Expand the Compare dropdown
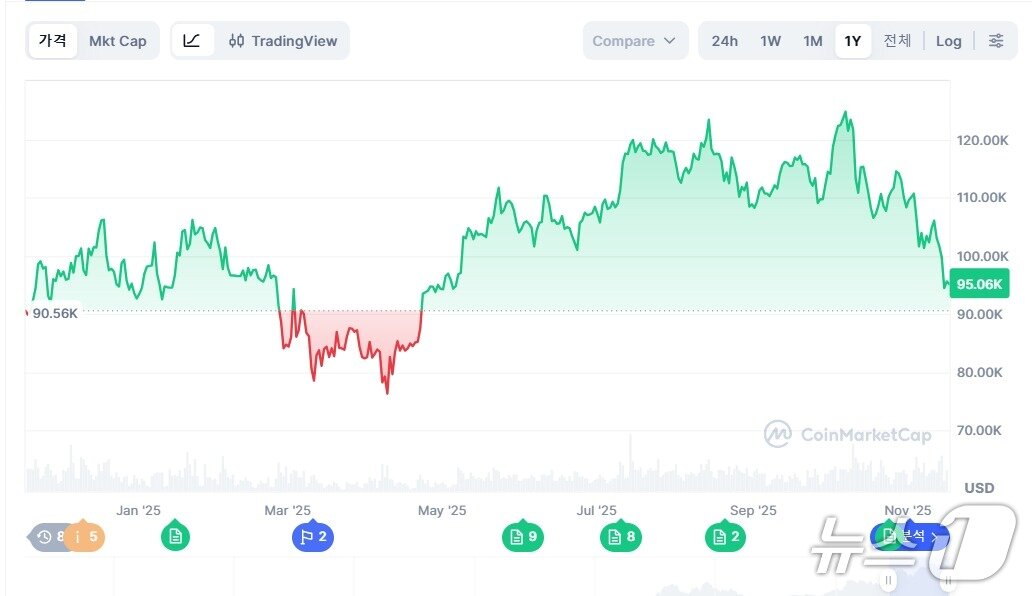Viewport: 1032px width, 596px height. pyautogui.click(x=635, y=41)
